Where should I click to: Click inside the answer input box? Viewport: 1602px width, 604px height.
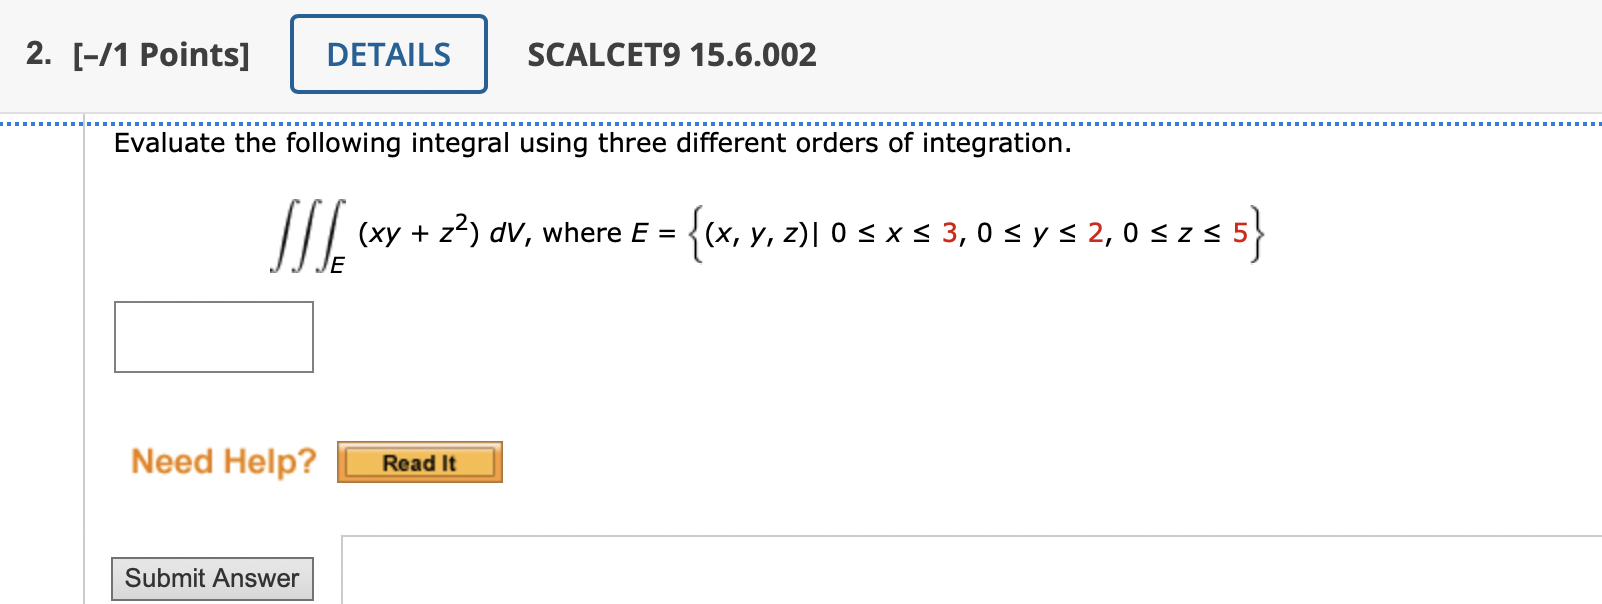212,336
